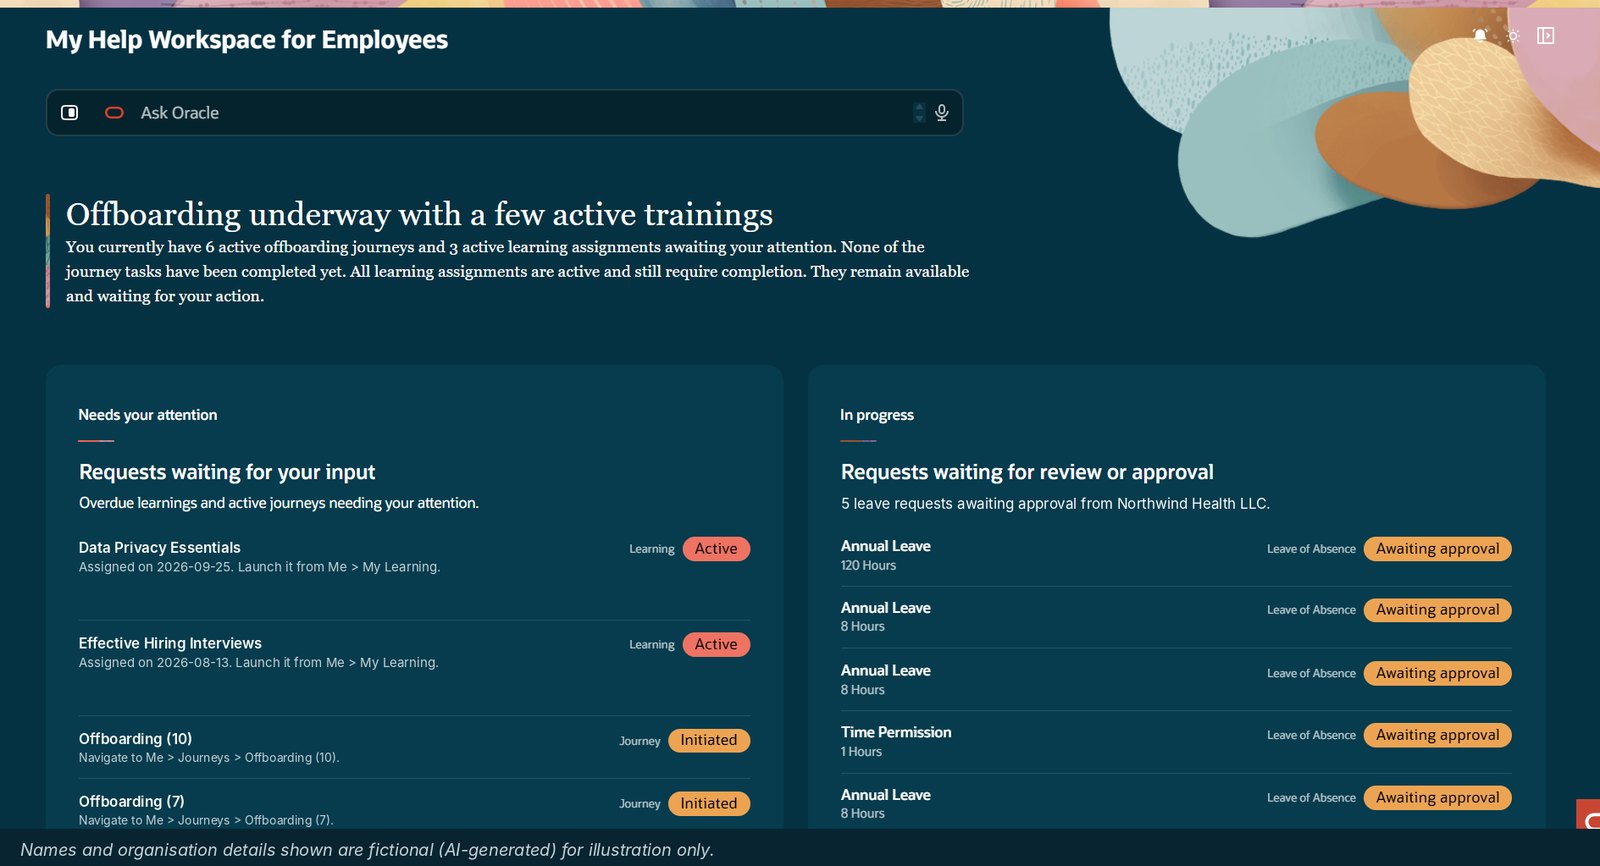
Task: Open the red chat assistant icon at bottom right
Action: [1589, 815]
